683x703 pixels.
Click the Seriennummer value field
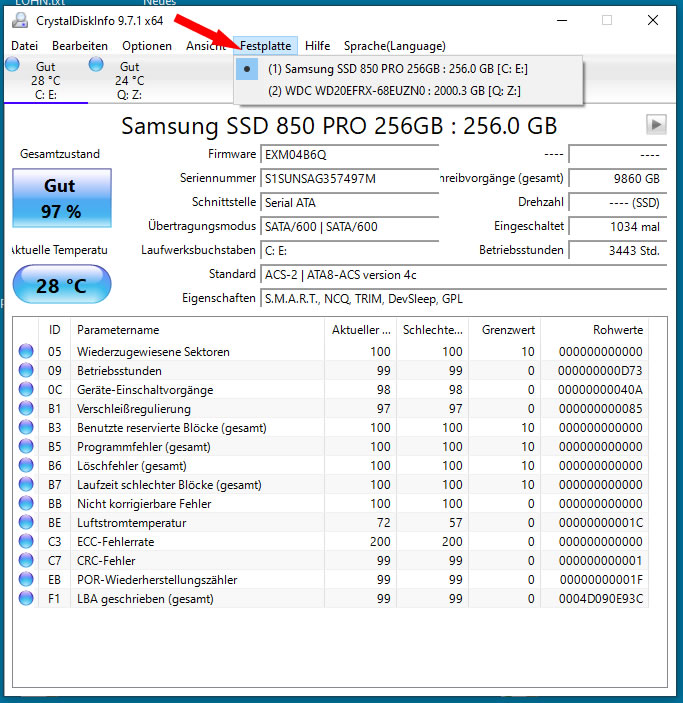tap(349, 178)
